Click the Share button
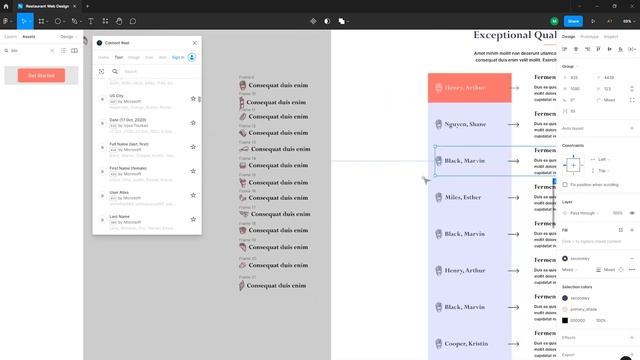Screen dimensions: 640x360 pyautogui.click(x=573, y=21)
